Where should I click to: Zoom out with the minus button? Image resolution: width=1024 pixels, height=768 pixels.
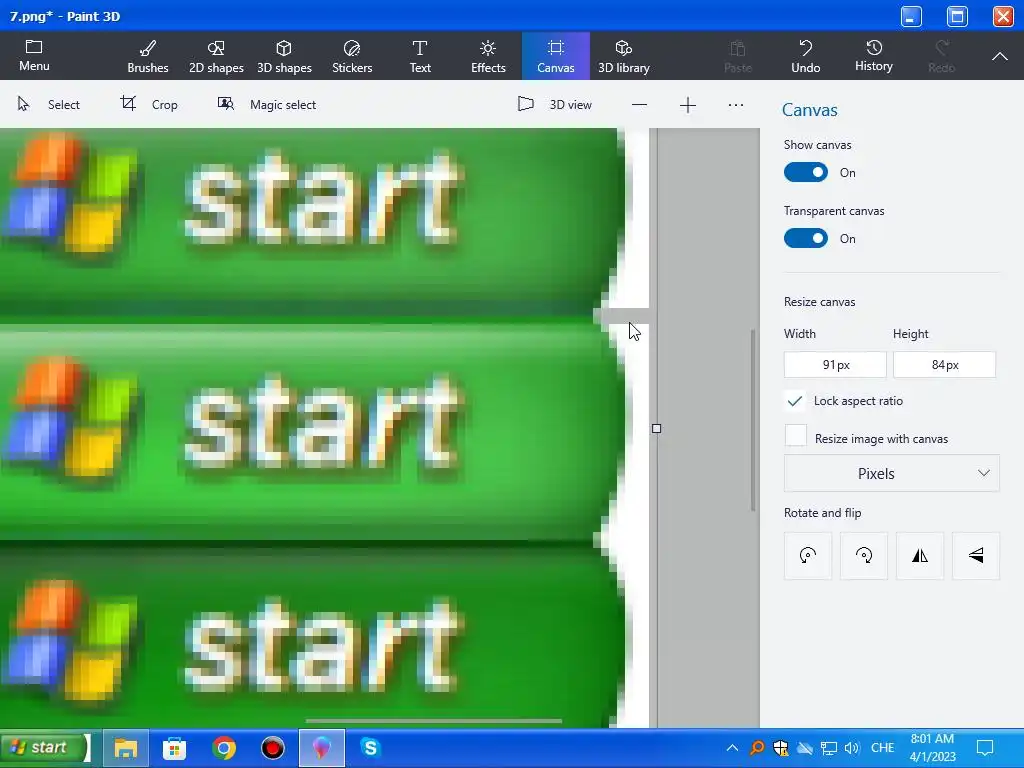coord(639,104)
